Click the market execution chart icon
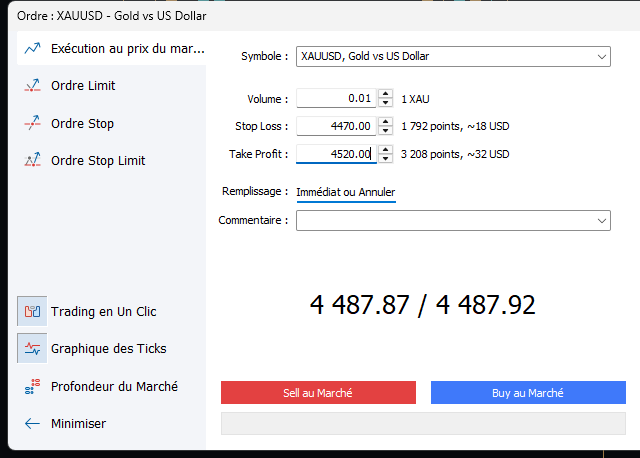The image size is (640, 458). click(x=32, y=49)
